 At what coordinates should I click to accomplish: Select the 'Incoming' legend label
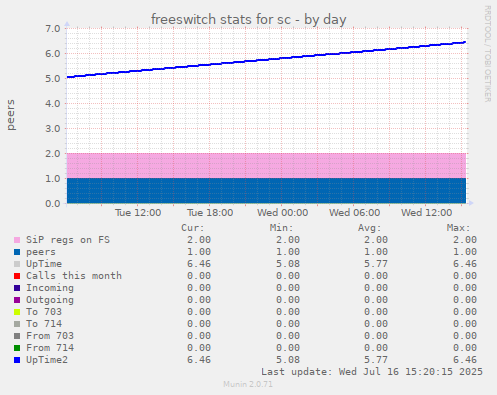[50, 288]
